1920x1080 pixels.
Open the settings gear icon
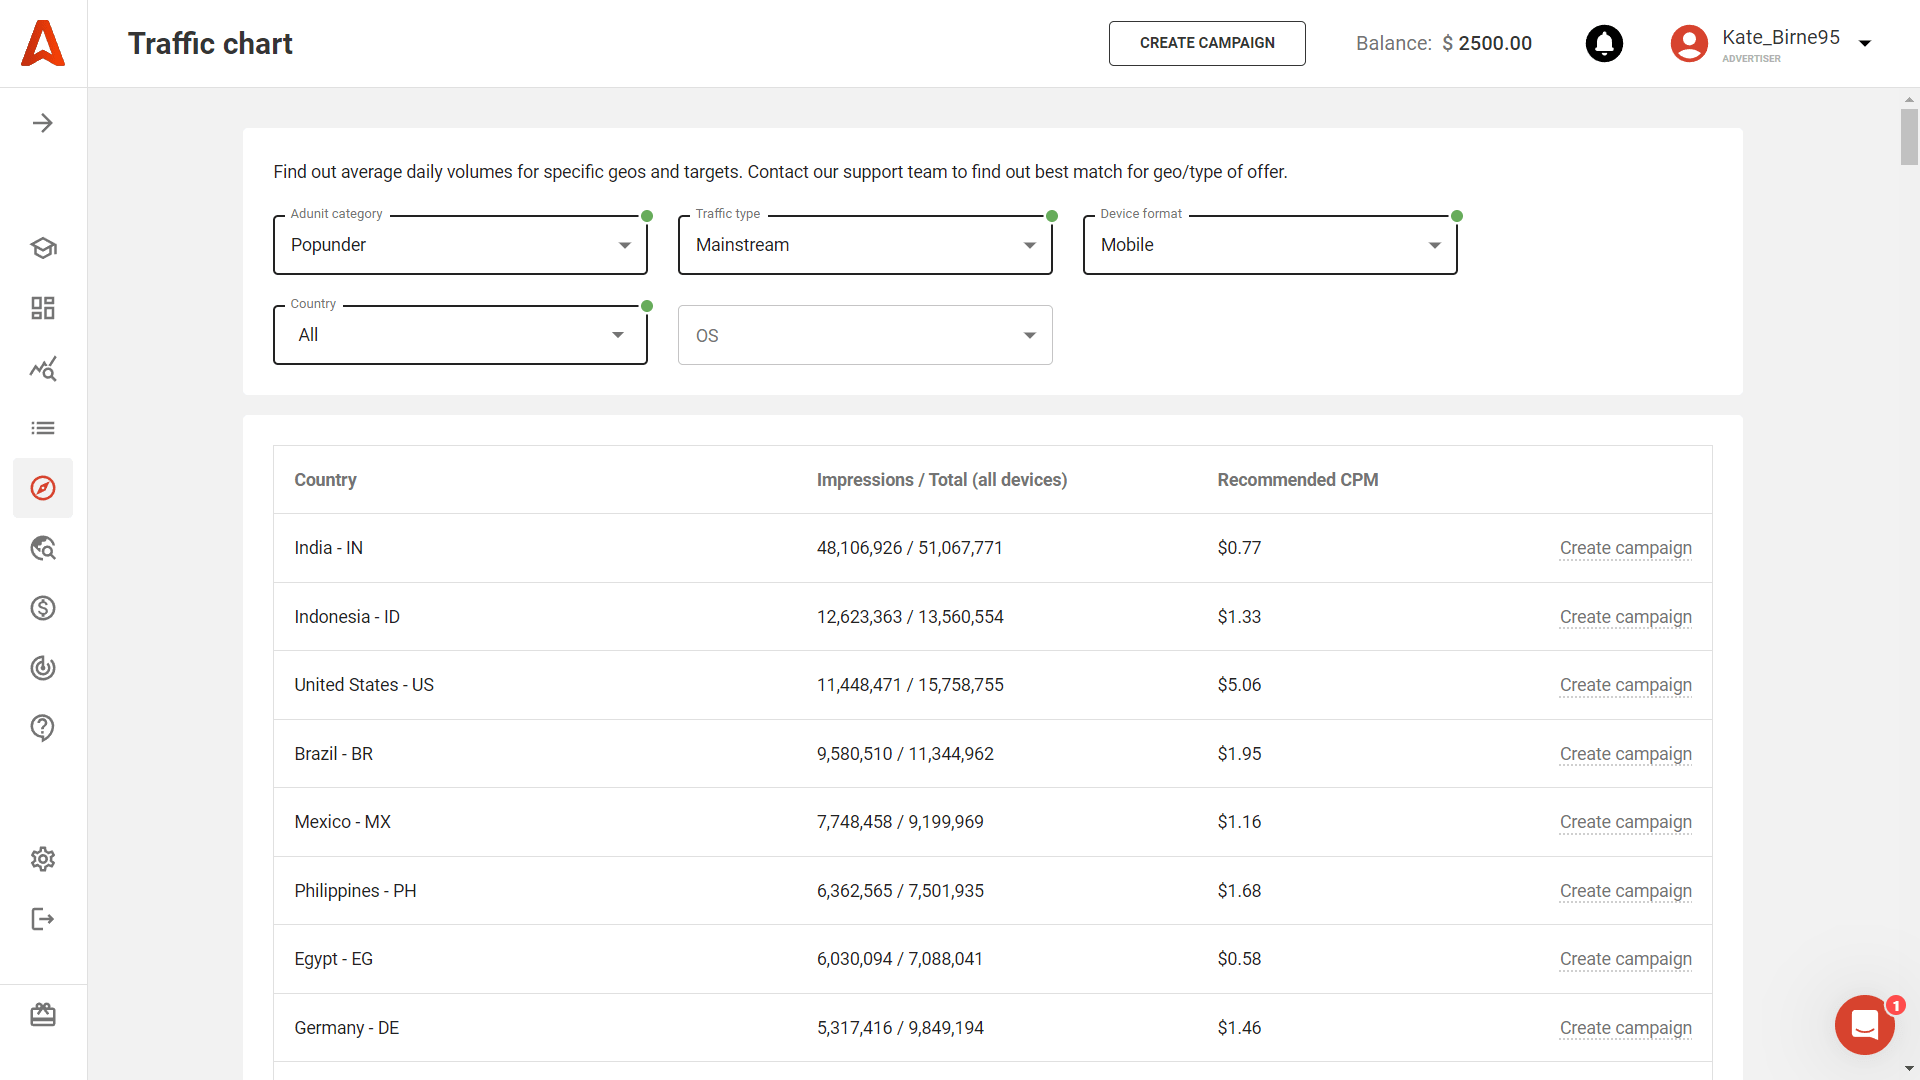[43, 859]
